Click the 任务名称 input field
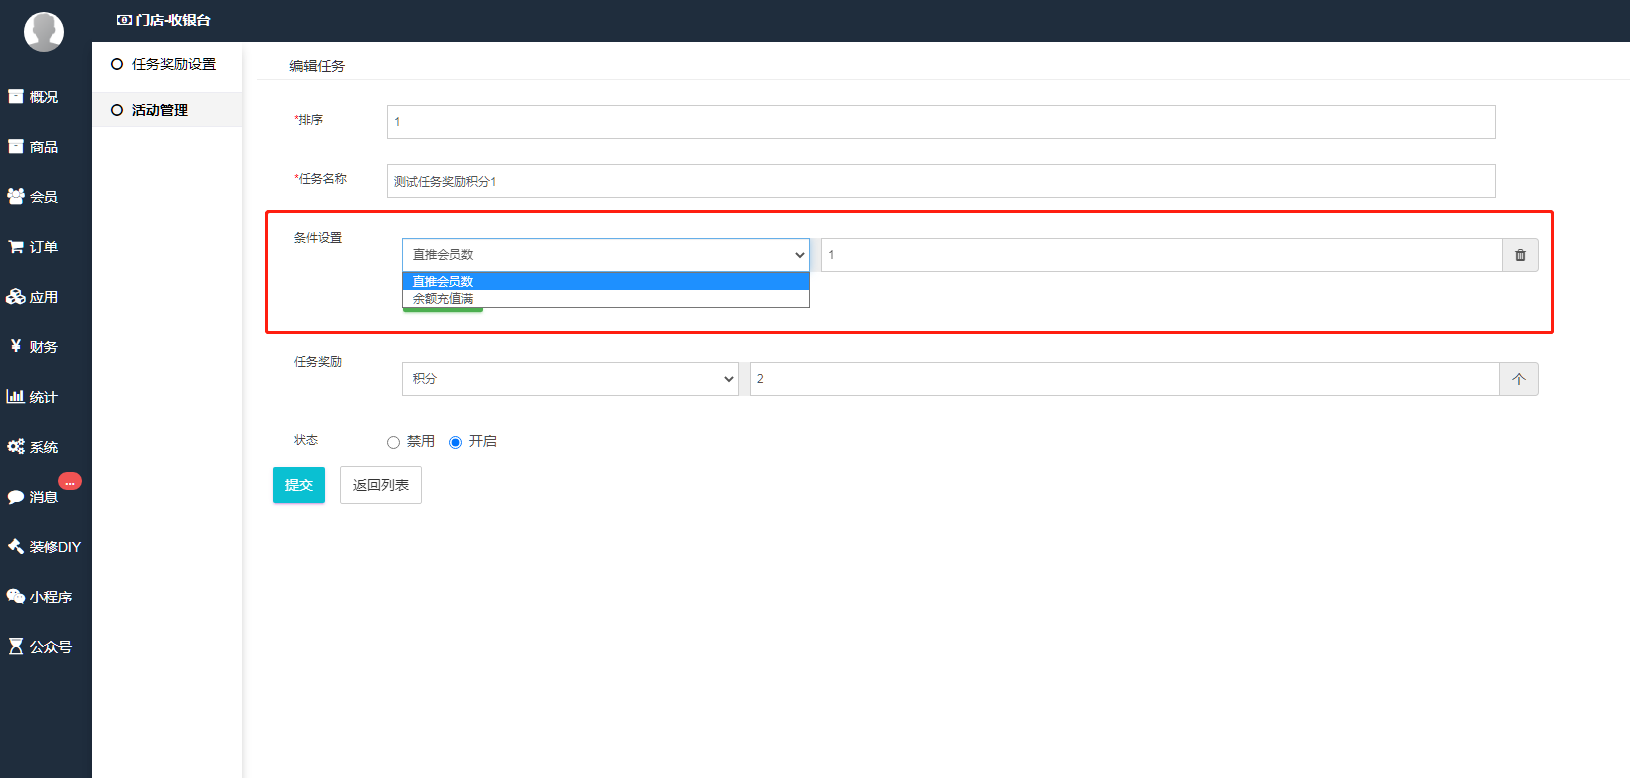This screenshot has height=778, width=1630. pyautogui.click(x=940, y=181)
